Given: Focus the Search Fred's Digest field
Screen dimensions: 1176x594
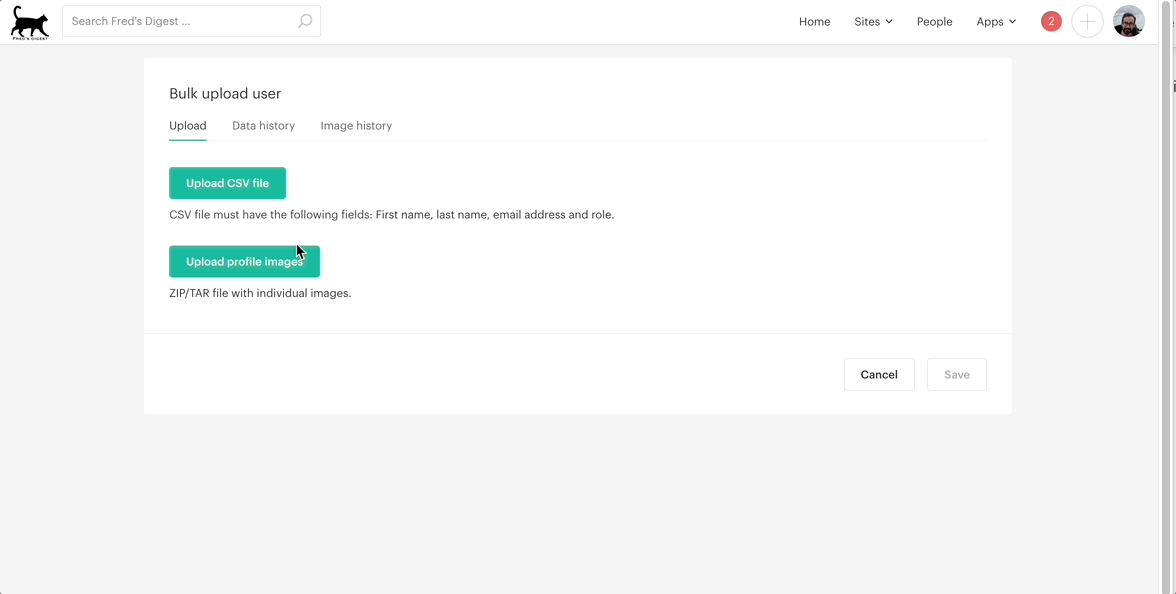Looking at the screenshot, I should (180, 21).
